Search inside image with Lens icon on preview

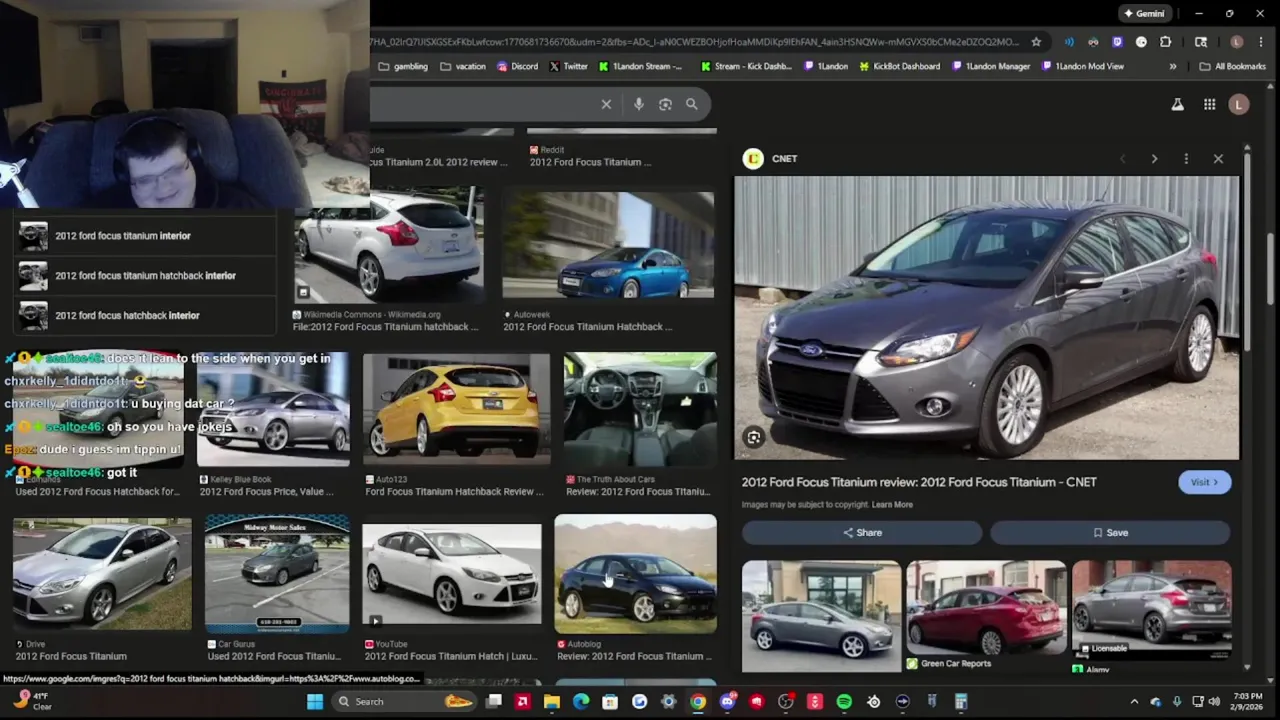754,437
